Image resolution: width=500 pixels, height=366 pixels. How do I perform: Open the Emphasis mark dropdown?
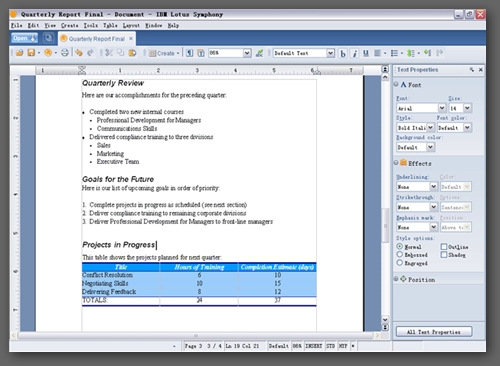click(x=434, y=227)
